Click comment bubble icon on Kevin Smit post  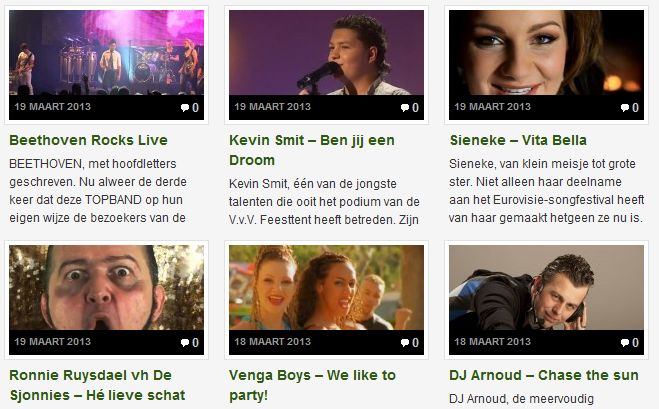click(x=405, y=108)
